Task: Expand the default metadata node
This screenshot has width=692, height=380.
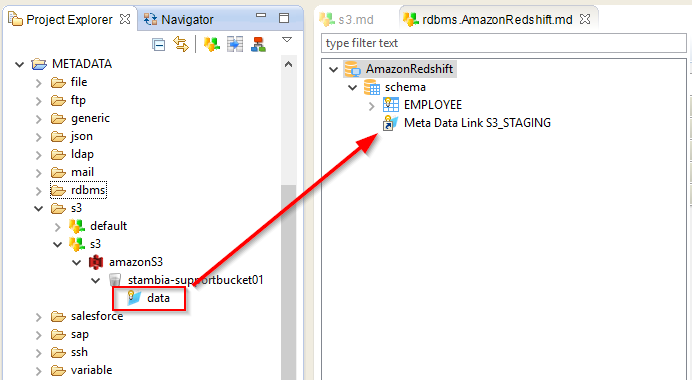Action: (58, 227)
